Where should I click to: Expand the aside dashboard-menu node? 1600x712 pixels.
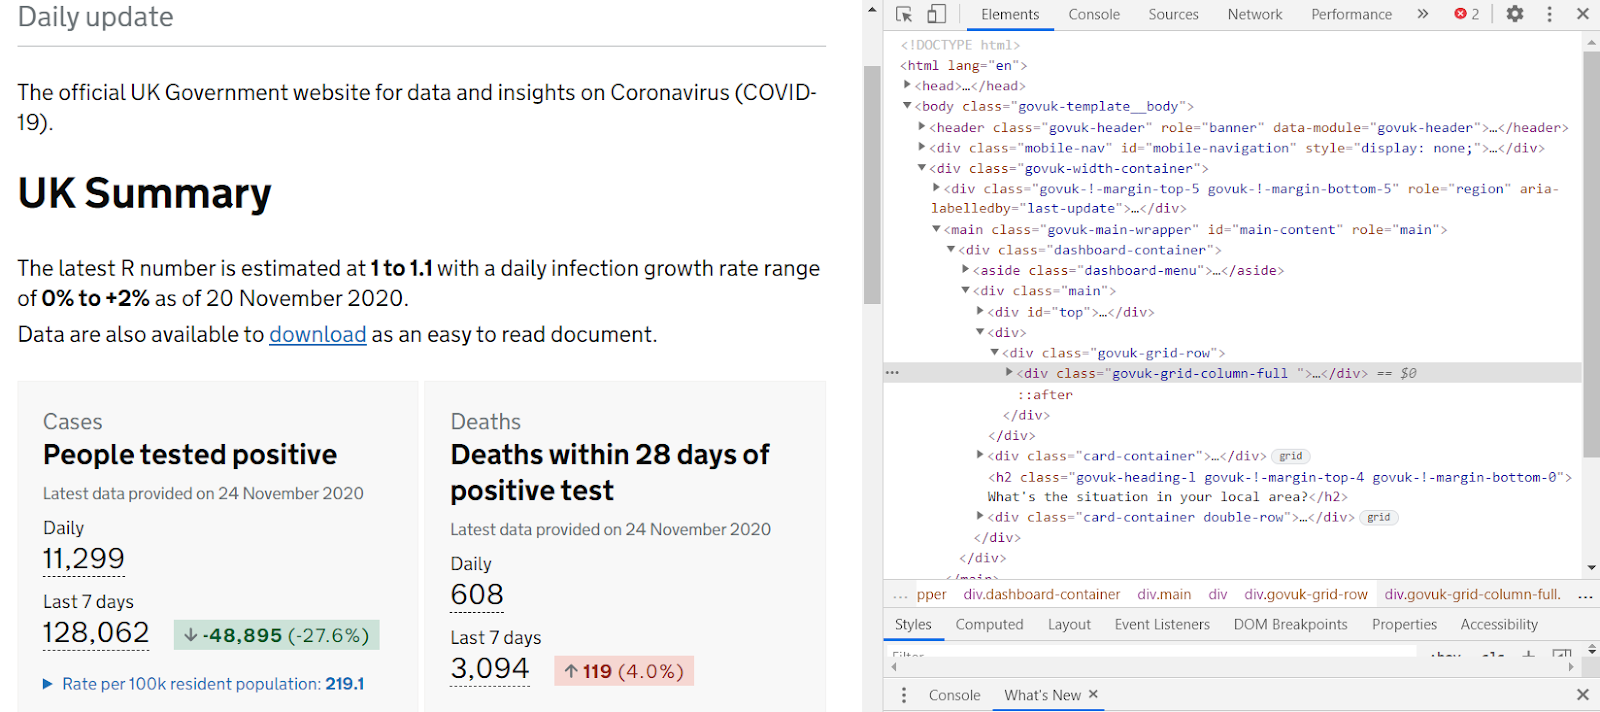pyautogui.click(x=966, y=270)
